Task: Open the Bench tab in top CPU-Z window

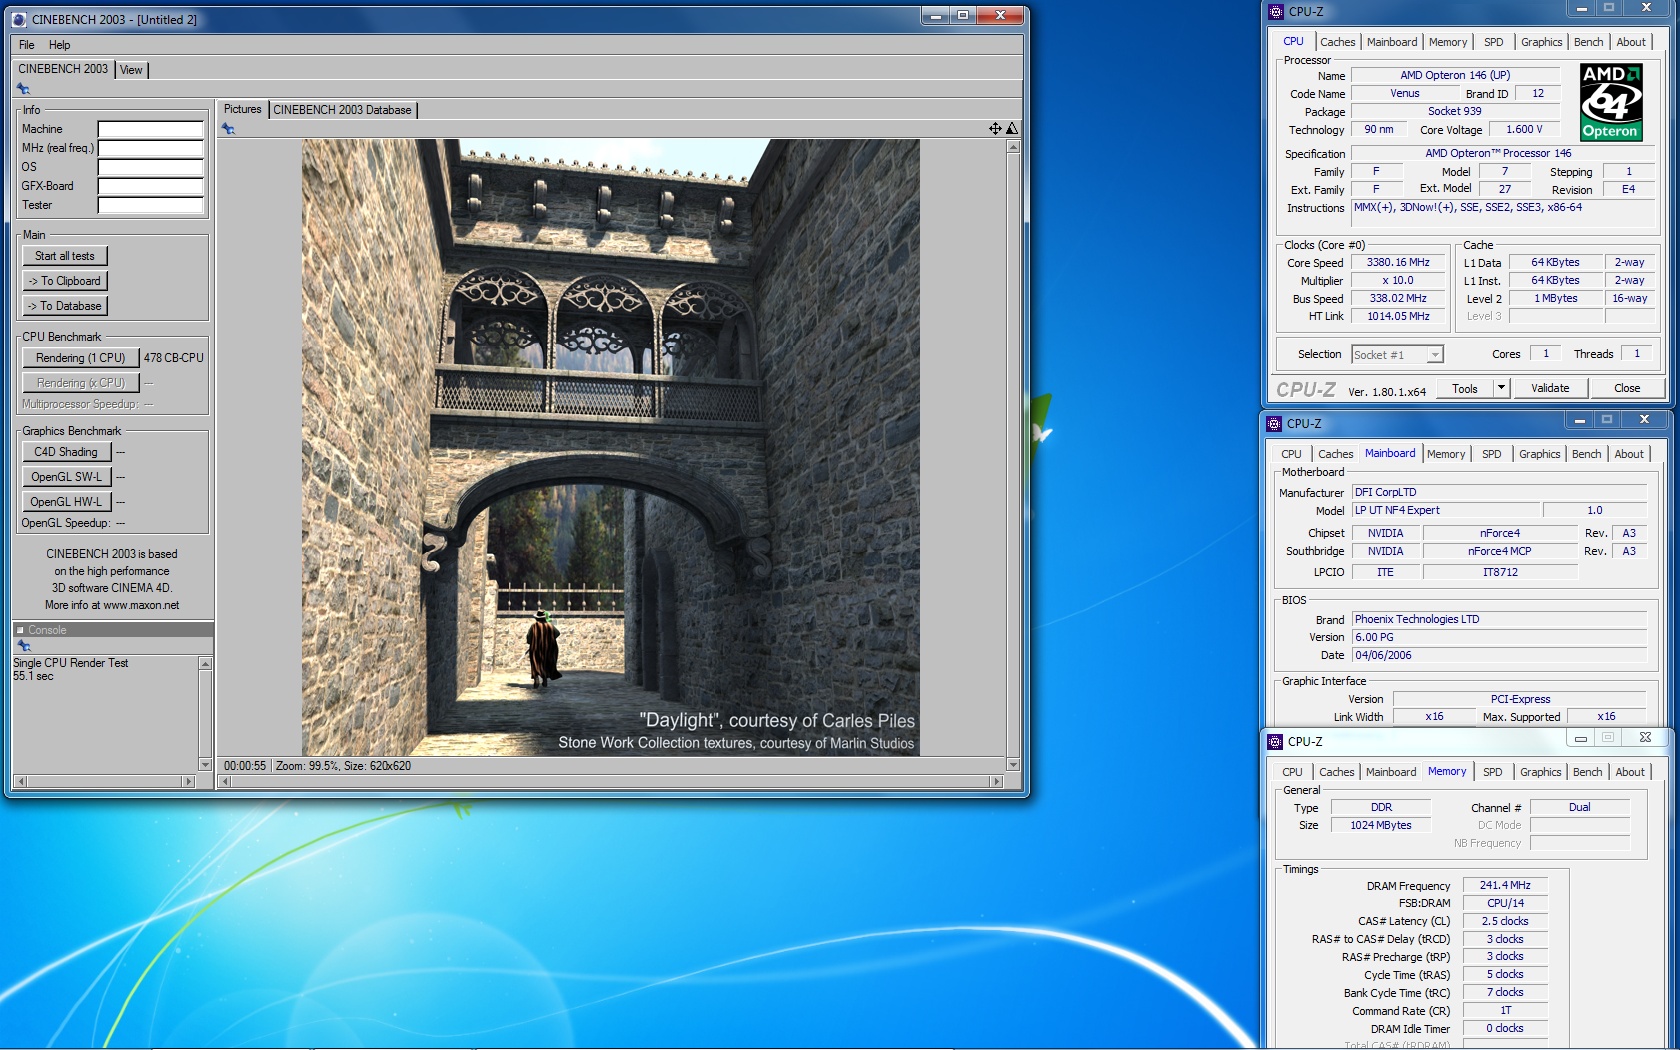Action: (1588, 42)
